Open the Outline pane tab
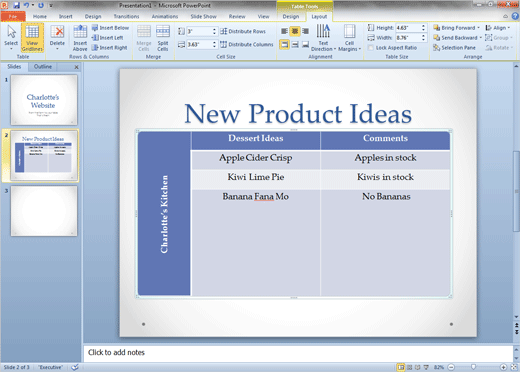Screen dimensions: 520x372 click(43, 67)
